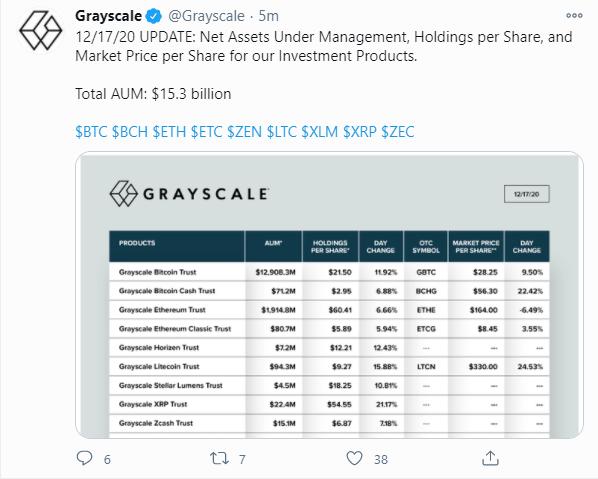This screenshot has width=598, height=479.
Task: Open the $LTC cashtag link
Action: 281,132
